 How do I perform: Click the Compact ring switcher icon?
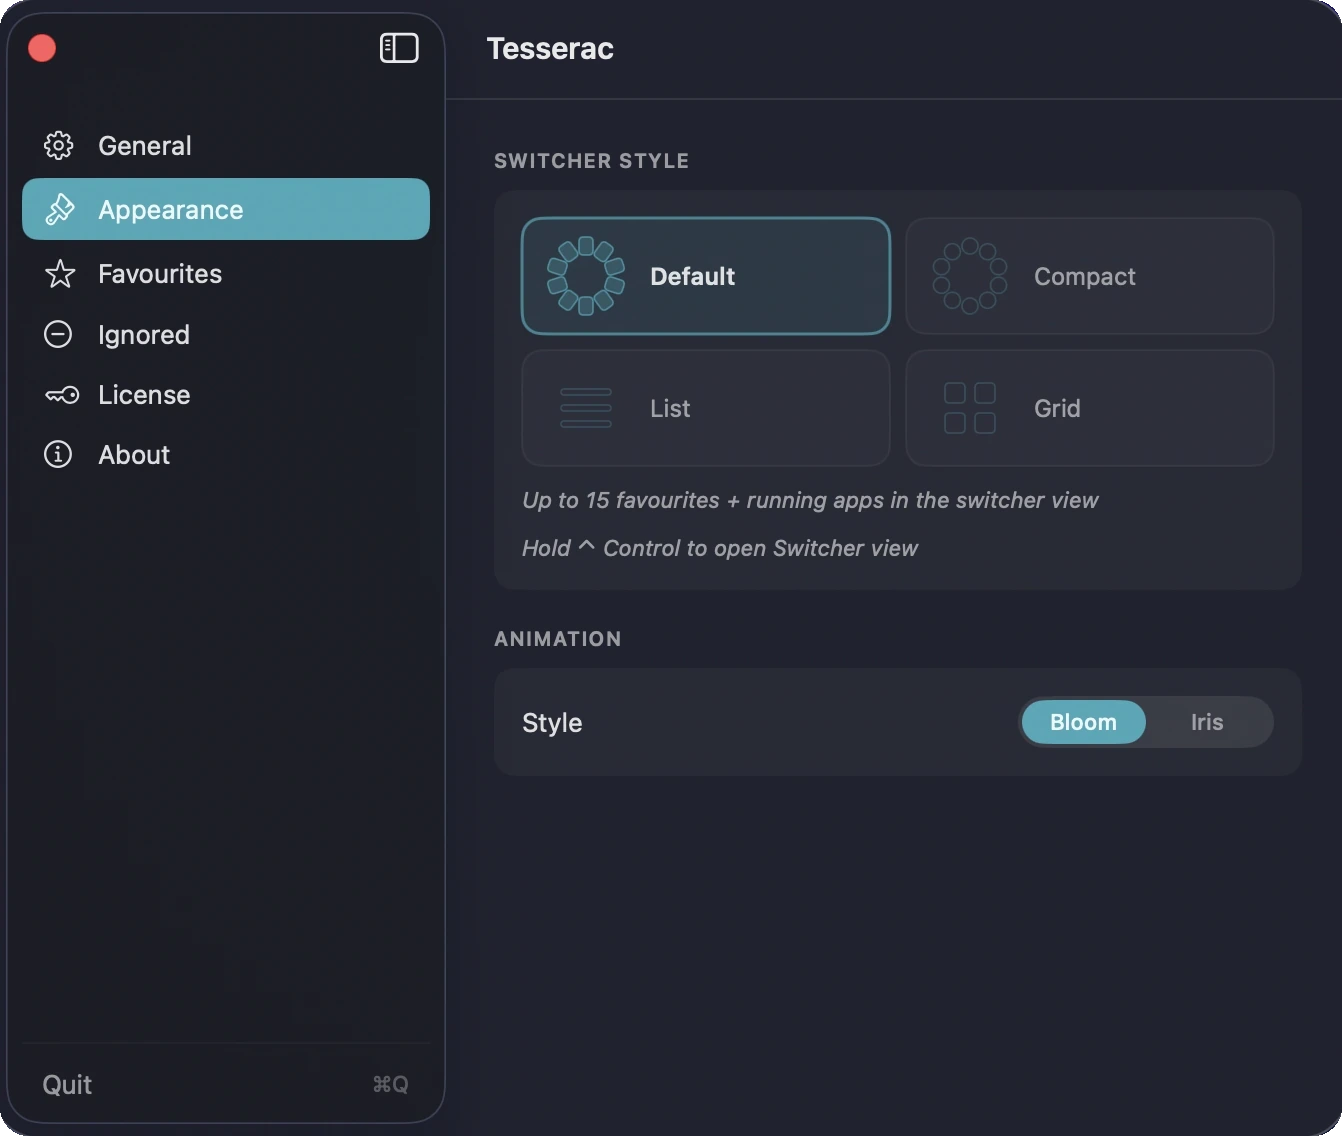[x=970, y=276]
